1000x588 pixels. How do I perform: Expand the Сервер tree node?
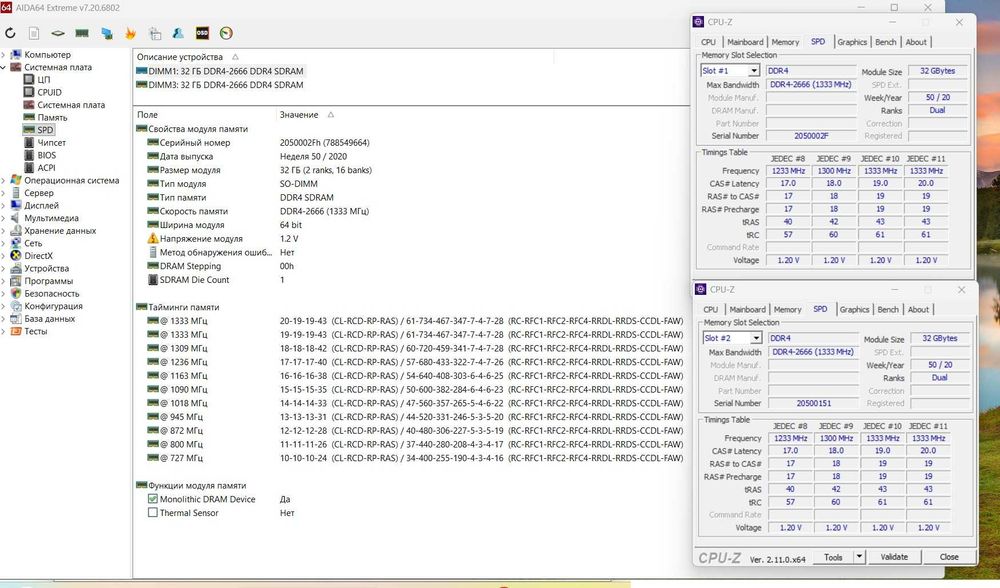[3, 193]
